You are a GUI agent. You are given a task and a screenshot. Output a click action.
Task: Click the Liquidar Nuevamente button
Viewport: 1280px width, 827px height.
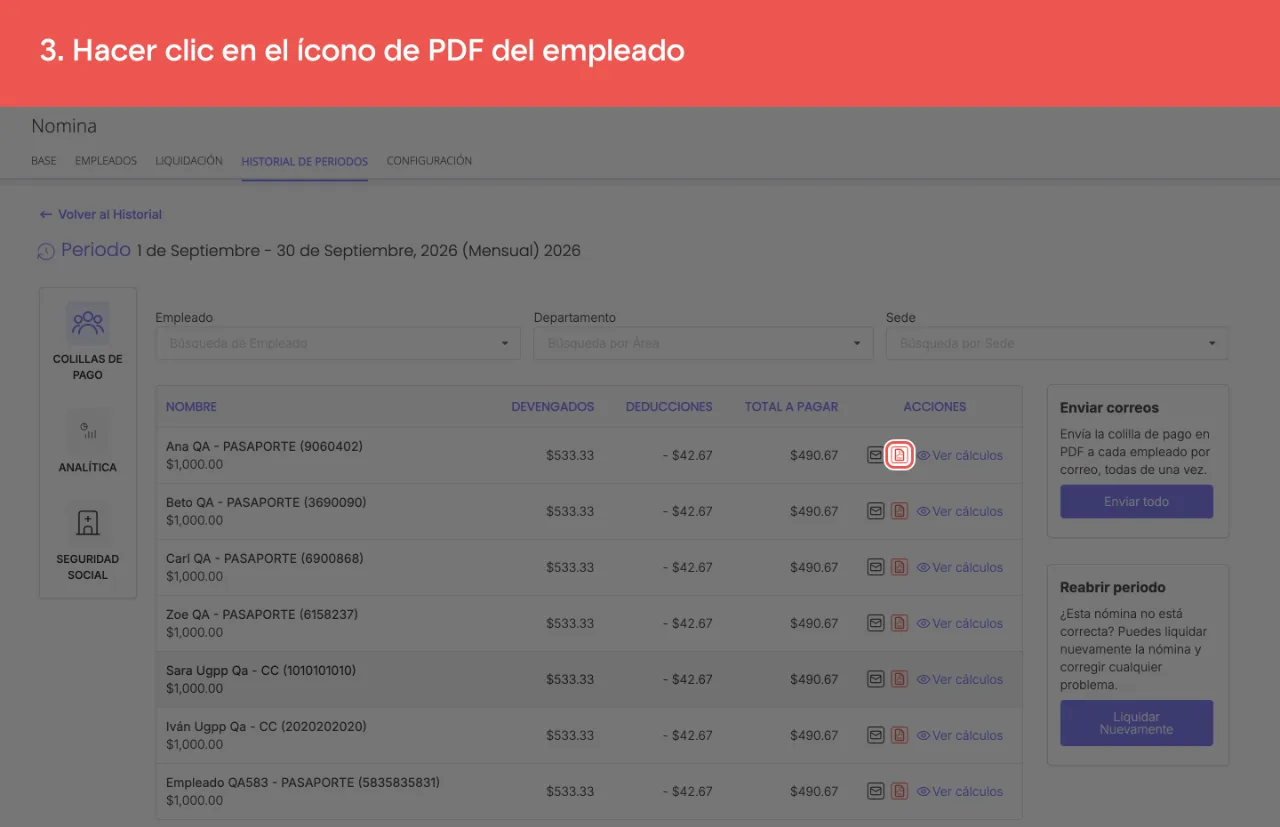[1137, 723]
